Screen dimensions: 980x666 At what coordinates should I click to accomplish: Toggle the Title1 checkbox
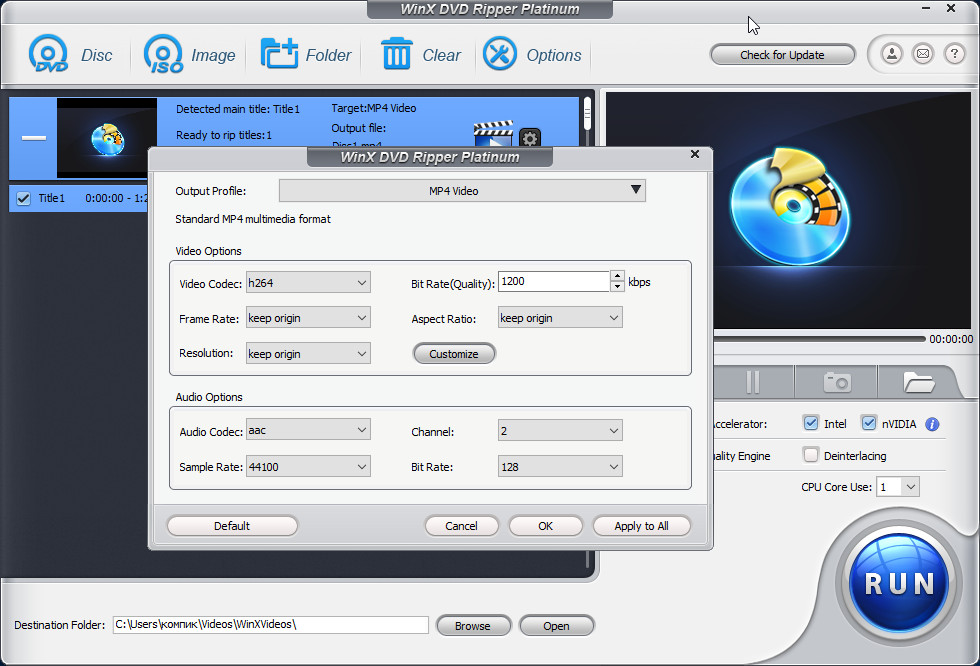pyautogui.click(x=24, y=199)
